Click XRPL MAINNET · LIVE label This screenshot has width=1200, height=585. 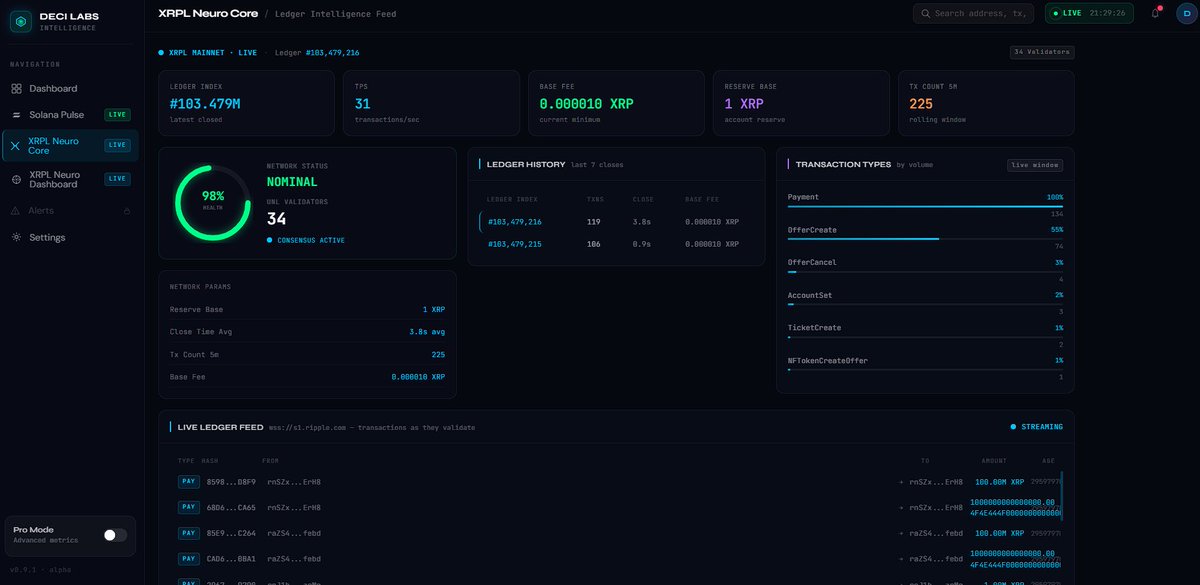[x=212, y=52]
